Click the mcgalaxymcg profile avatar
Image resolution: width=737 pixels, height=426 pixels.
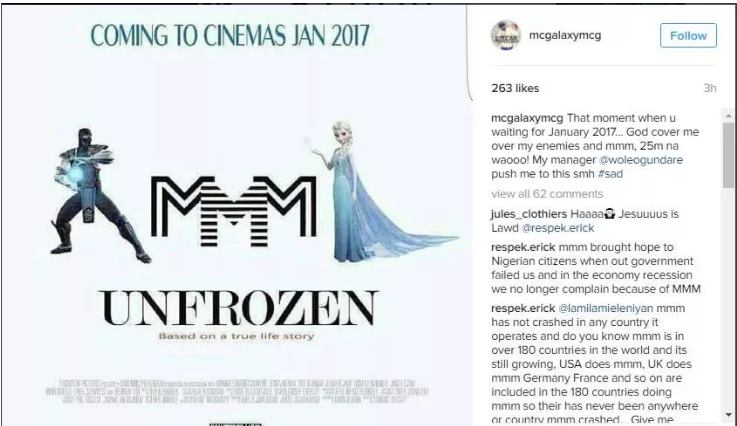pos(506,35)
